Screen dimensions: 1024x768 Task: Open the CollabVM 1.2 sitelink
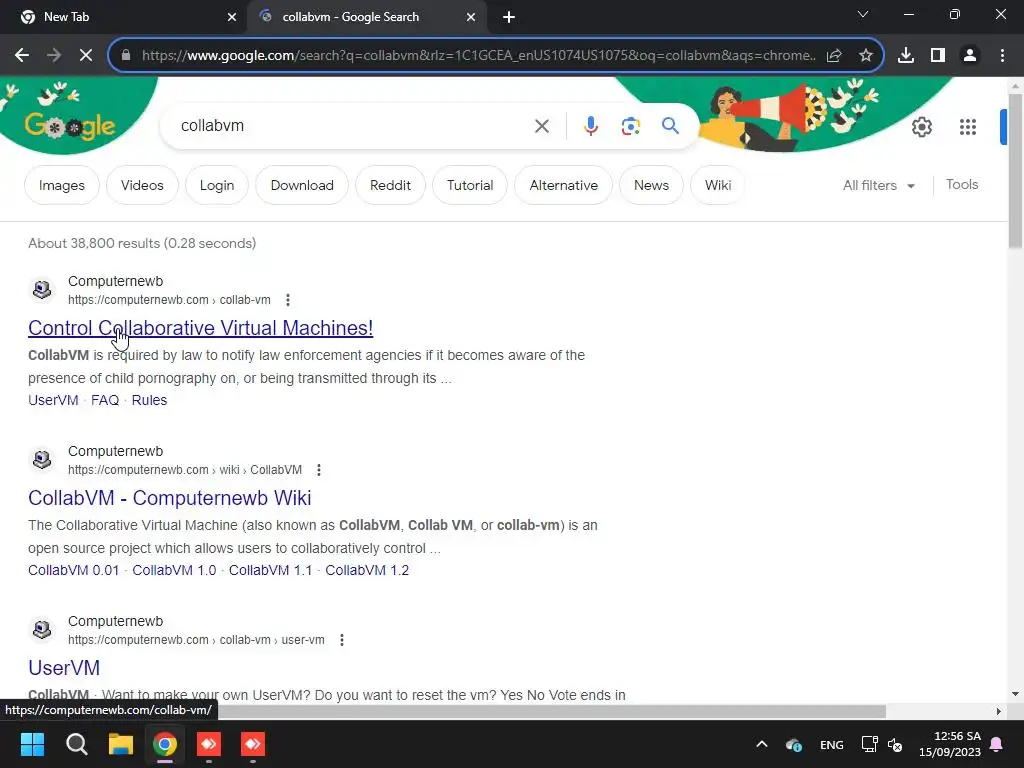tap(367, 570)
